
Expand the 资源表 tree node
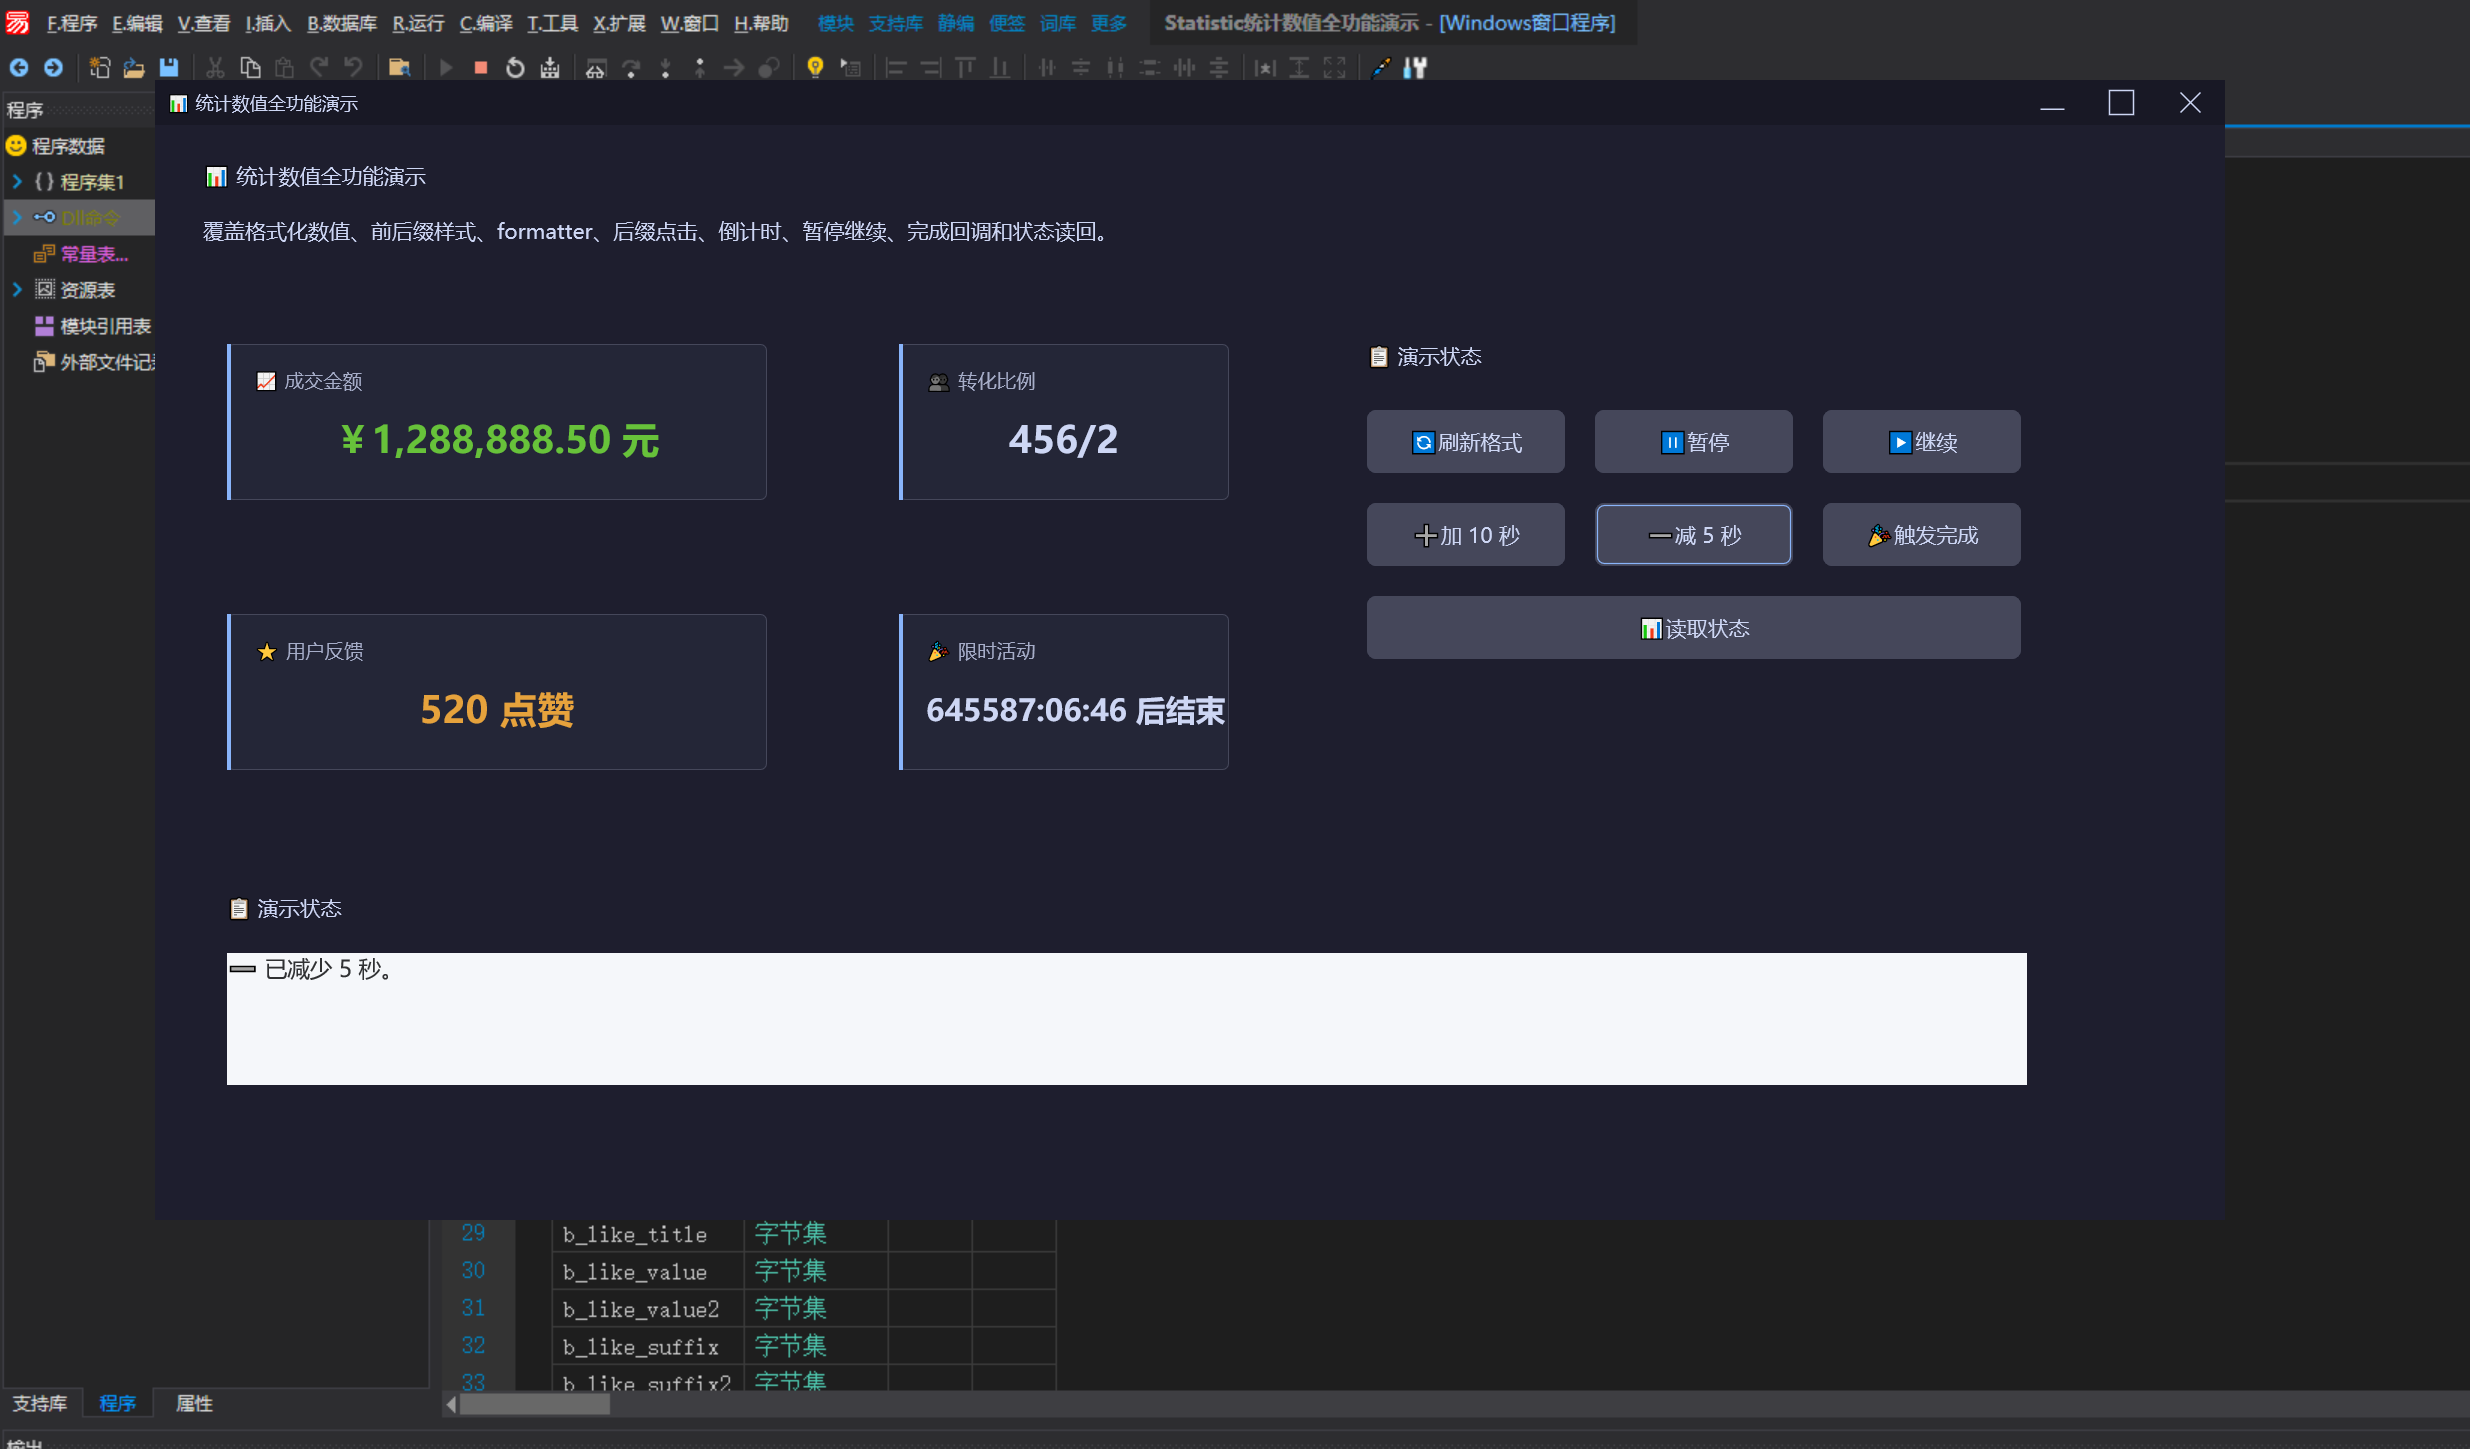tap(17, 290)
